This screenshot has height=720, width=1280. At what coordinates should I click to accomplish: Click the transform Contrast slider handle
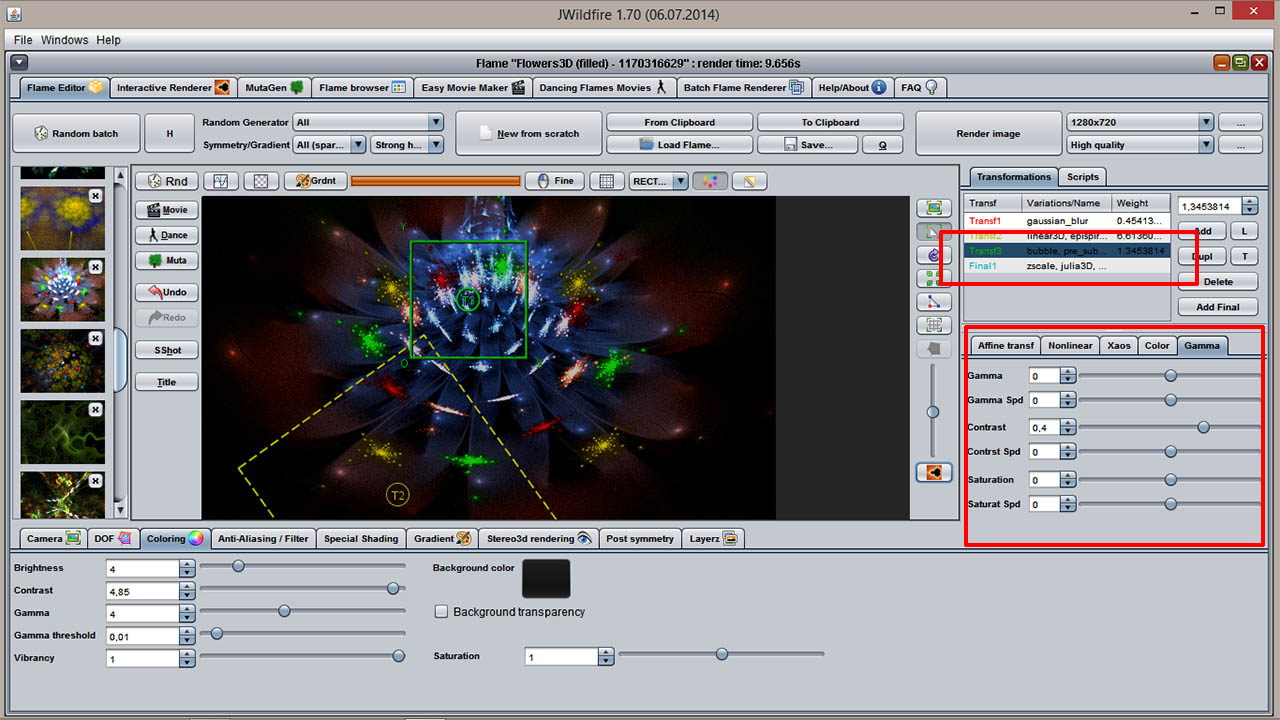pyautogui.click(x=1203, y=427)
